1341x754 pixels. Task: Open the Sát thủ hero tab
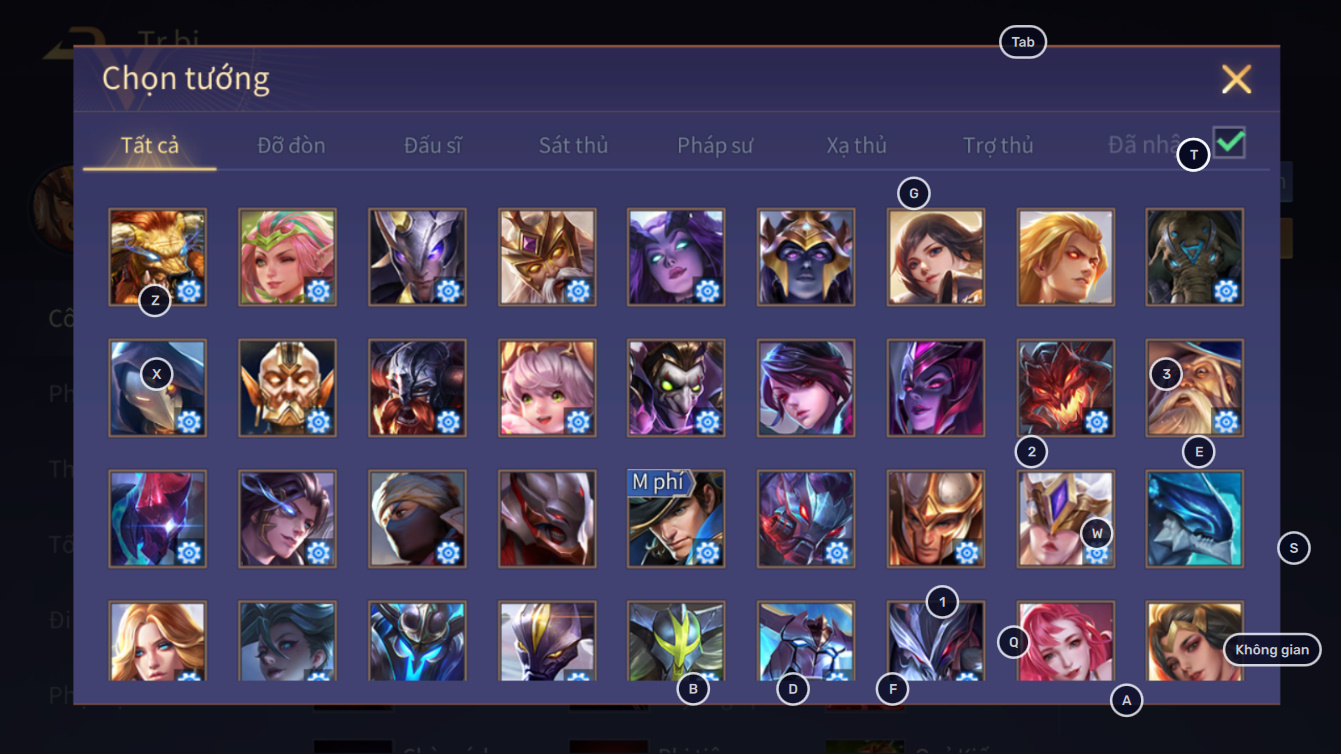tap(573, 145)
